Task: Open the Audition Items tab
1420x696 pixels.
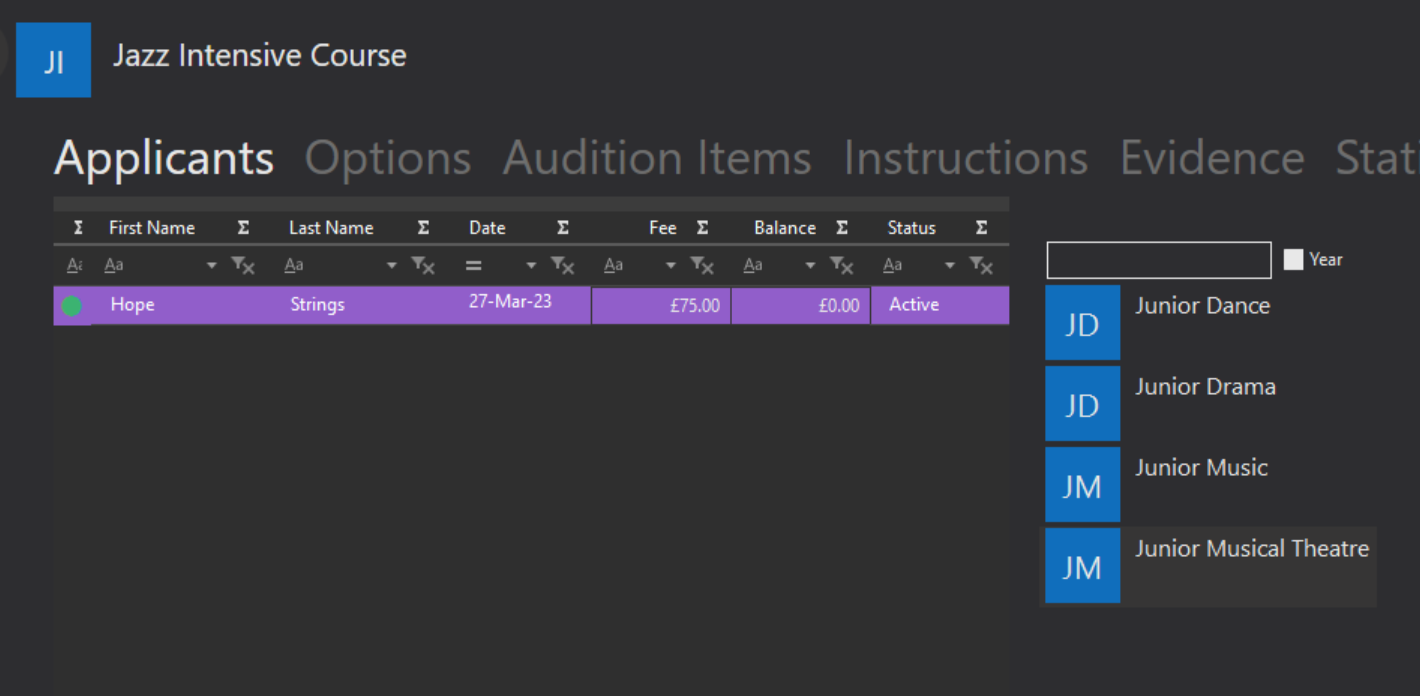Action: click(657, 158)
